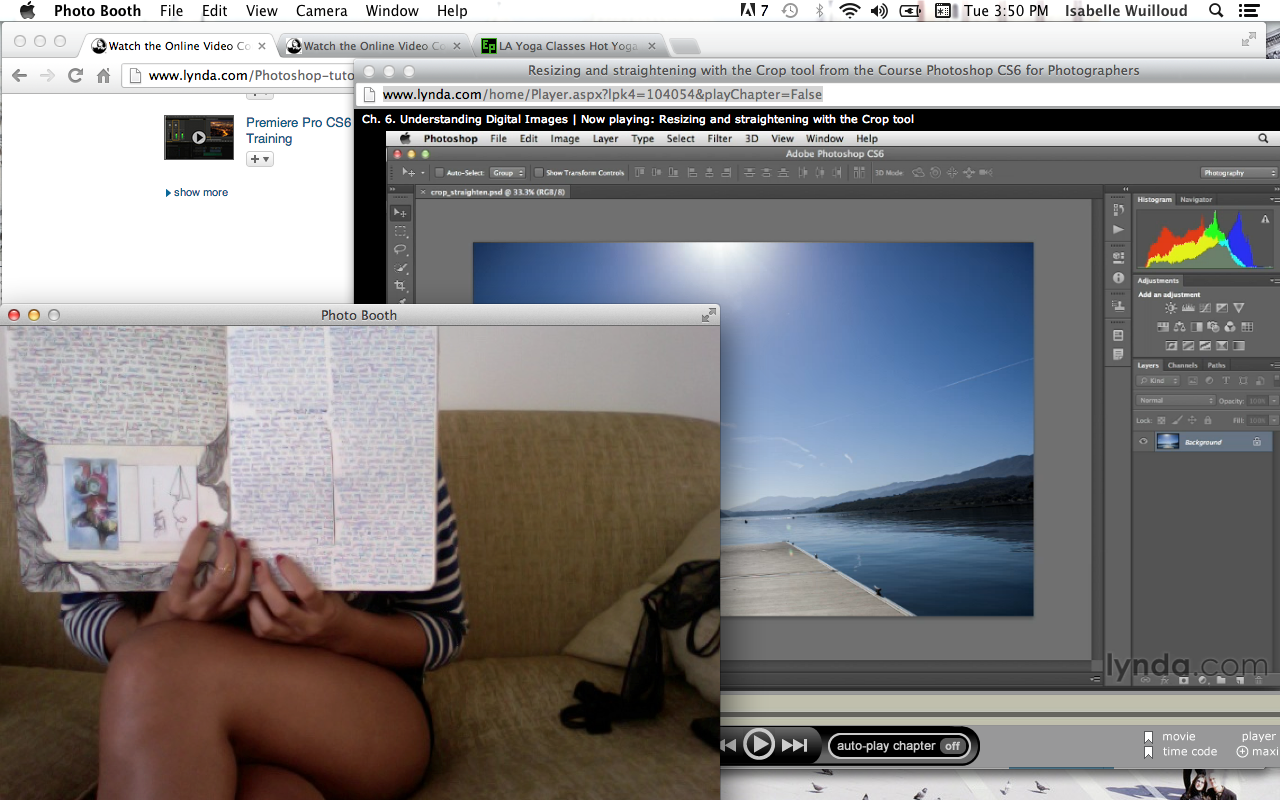Open the Normal blend mode dropdown
Viewport: 1280px width, 800px height.
(1176, 401)
